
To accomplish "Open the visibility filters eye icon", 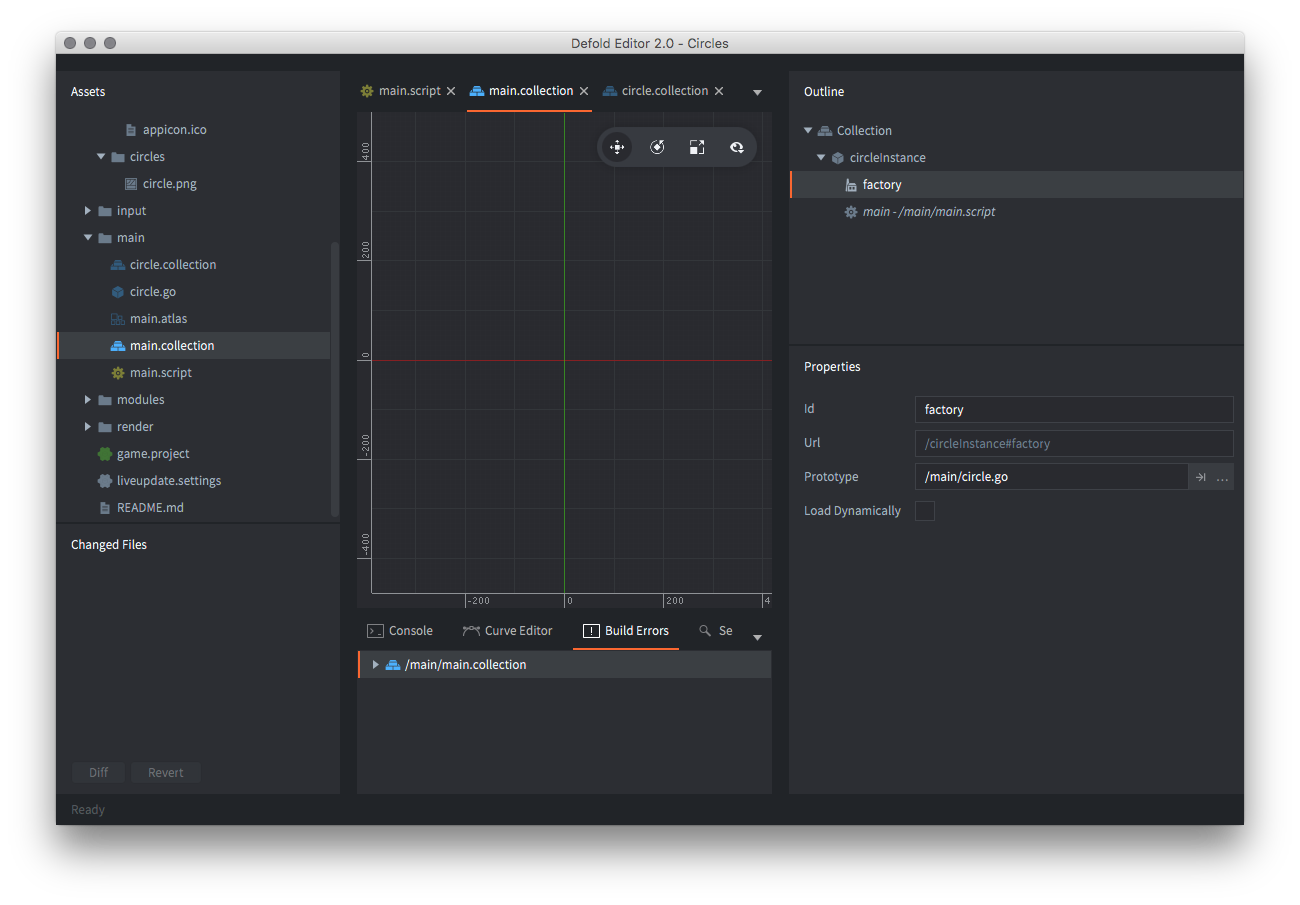I will tap(737, 148).
